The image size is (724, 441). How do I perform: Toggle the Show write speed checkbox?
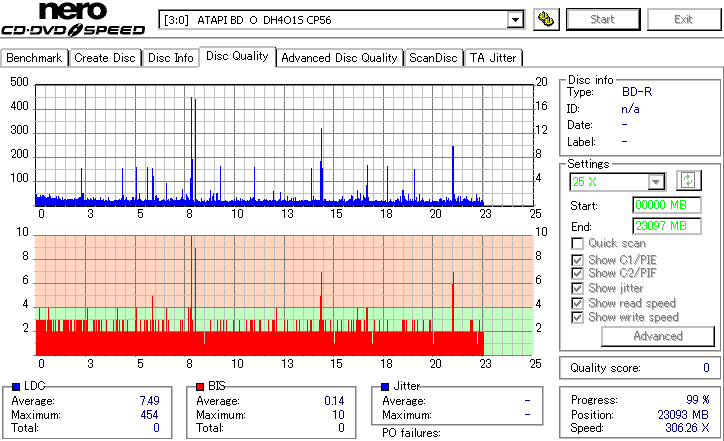tap(577, 318)
